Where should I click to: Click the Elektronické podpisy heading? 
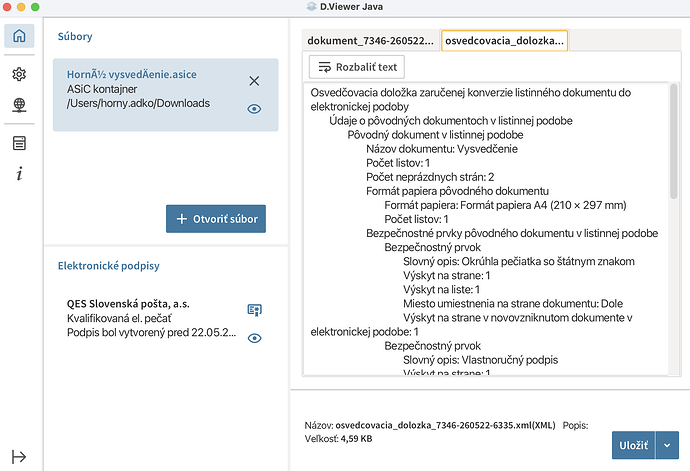click(x=108, y=266)
